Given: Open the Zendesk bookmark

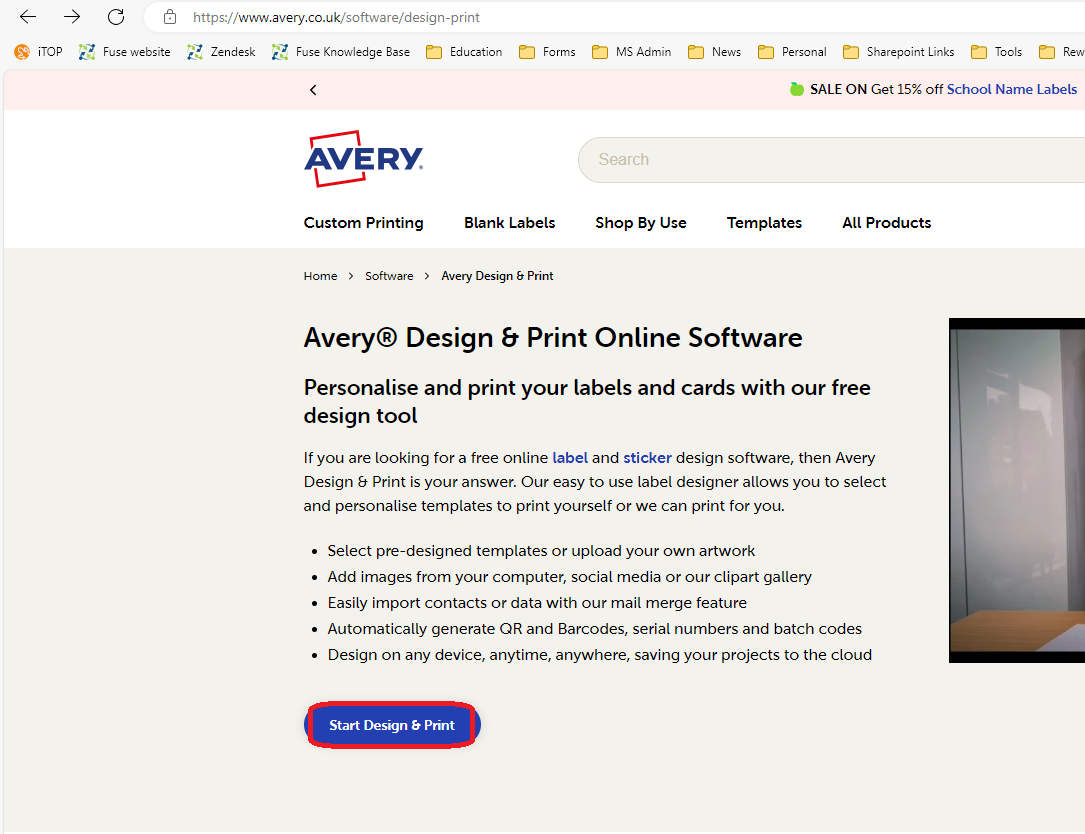Looking at the screenshot, I should [221, 52].
